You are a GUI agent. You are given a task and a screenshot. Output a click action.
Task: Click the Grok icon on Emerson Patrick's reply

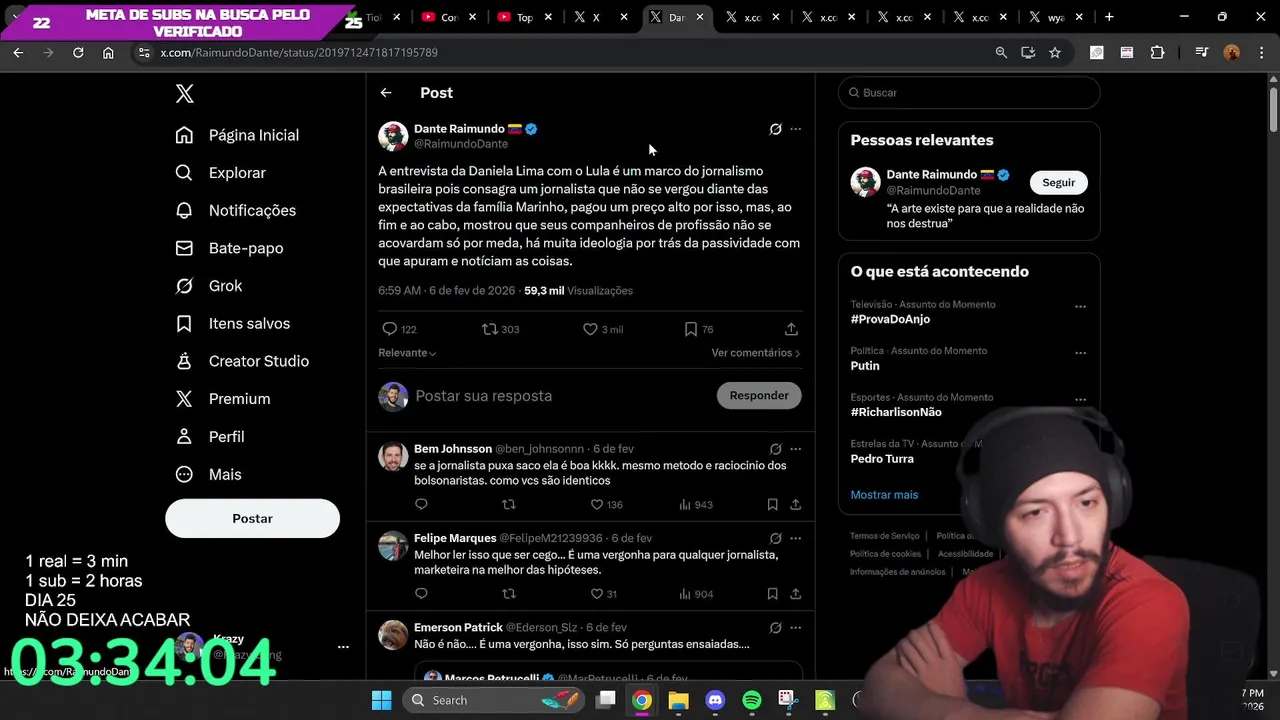[775, 628]
